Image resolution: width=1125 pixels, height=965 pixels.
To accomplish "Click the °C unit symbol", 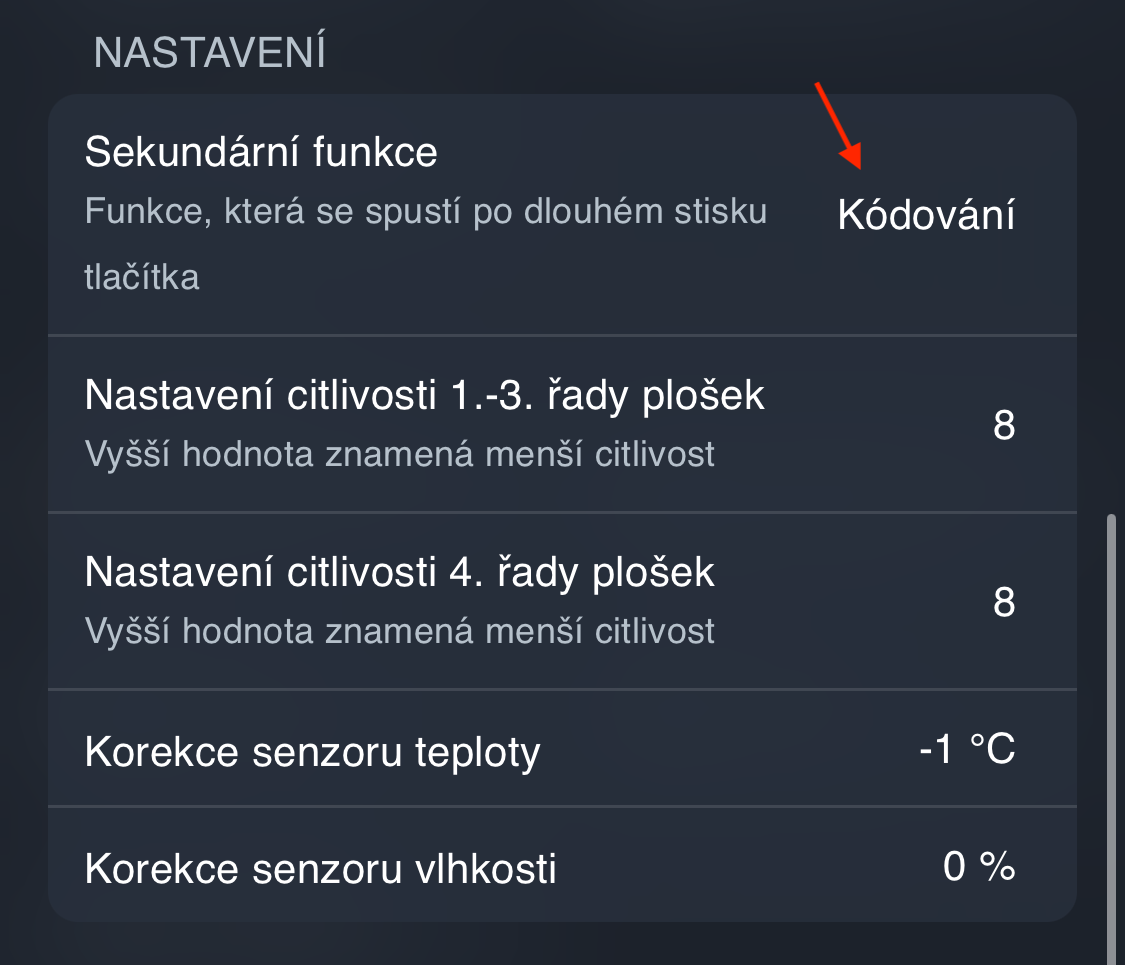I will click(994, 749).
